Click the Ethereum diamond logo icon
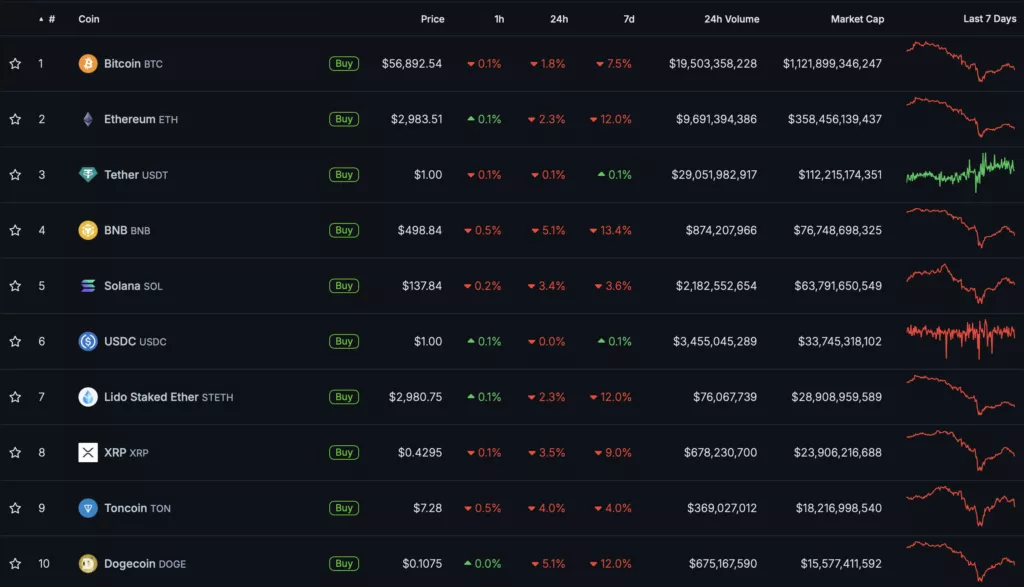The image size is (1024, 587). pos(88,119)
